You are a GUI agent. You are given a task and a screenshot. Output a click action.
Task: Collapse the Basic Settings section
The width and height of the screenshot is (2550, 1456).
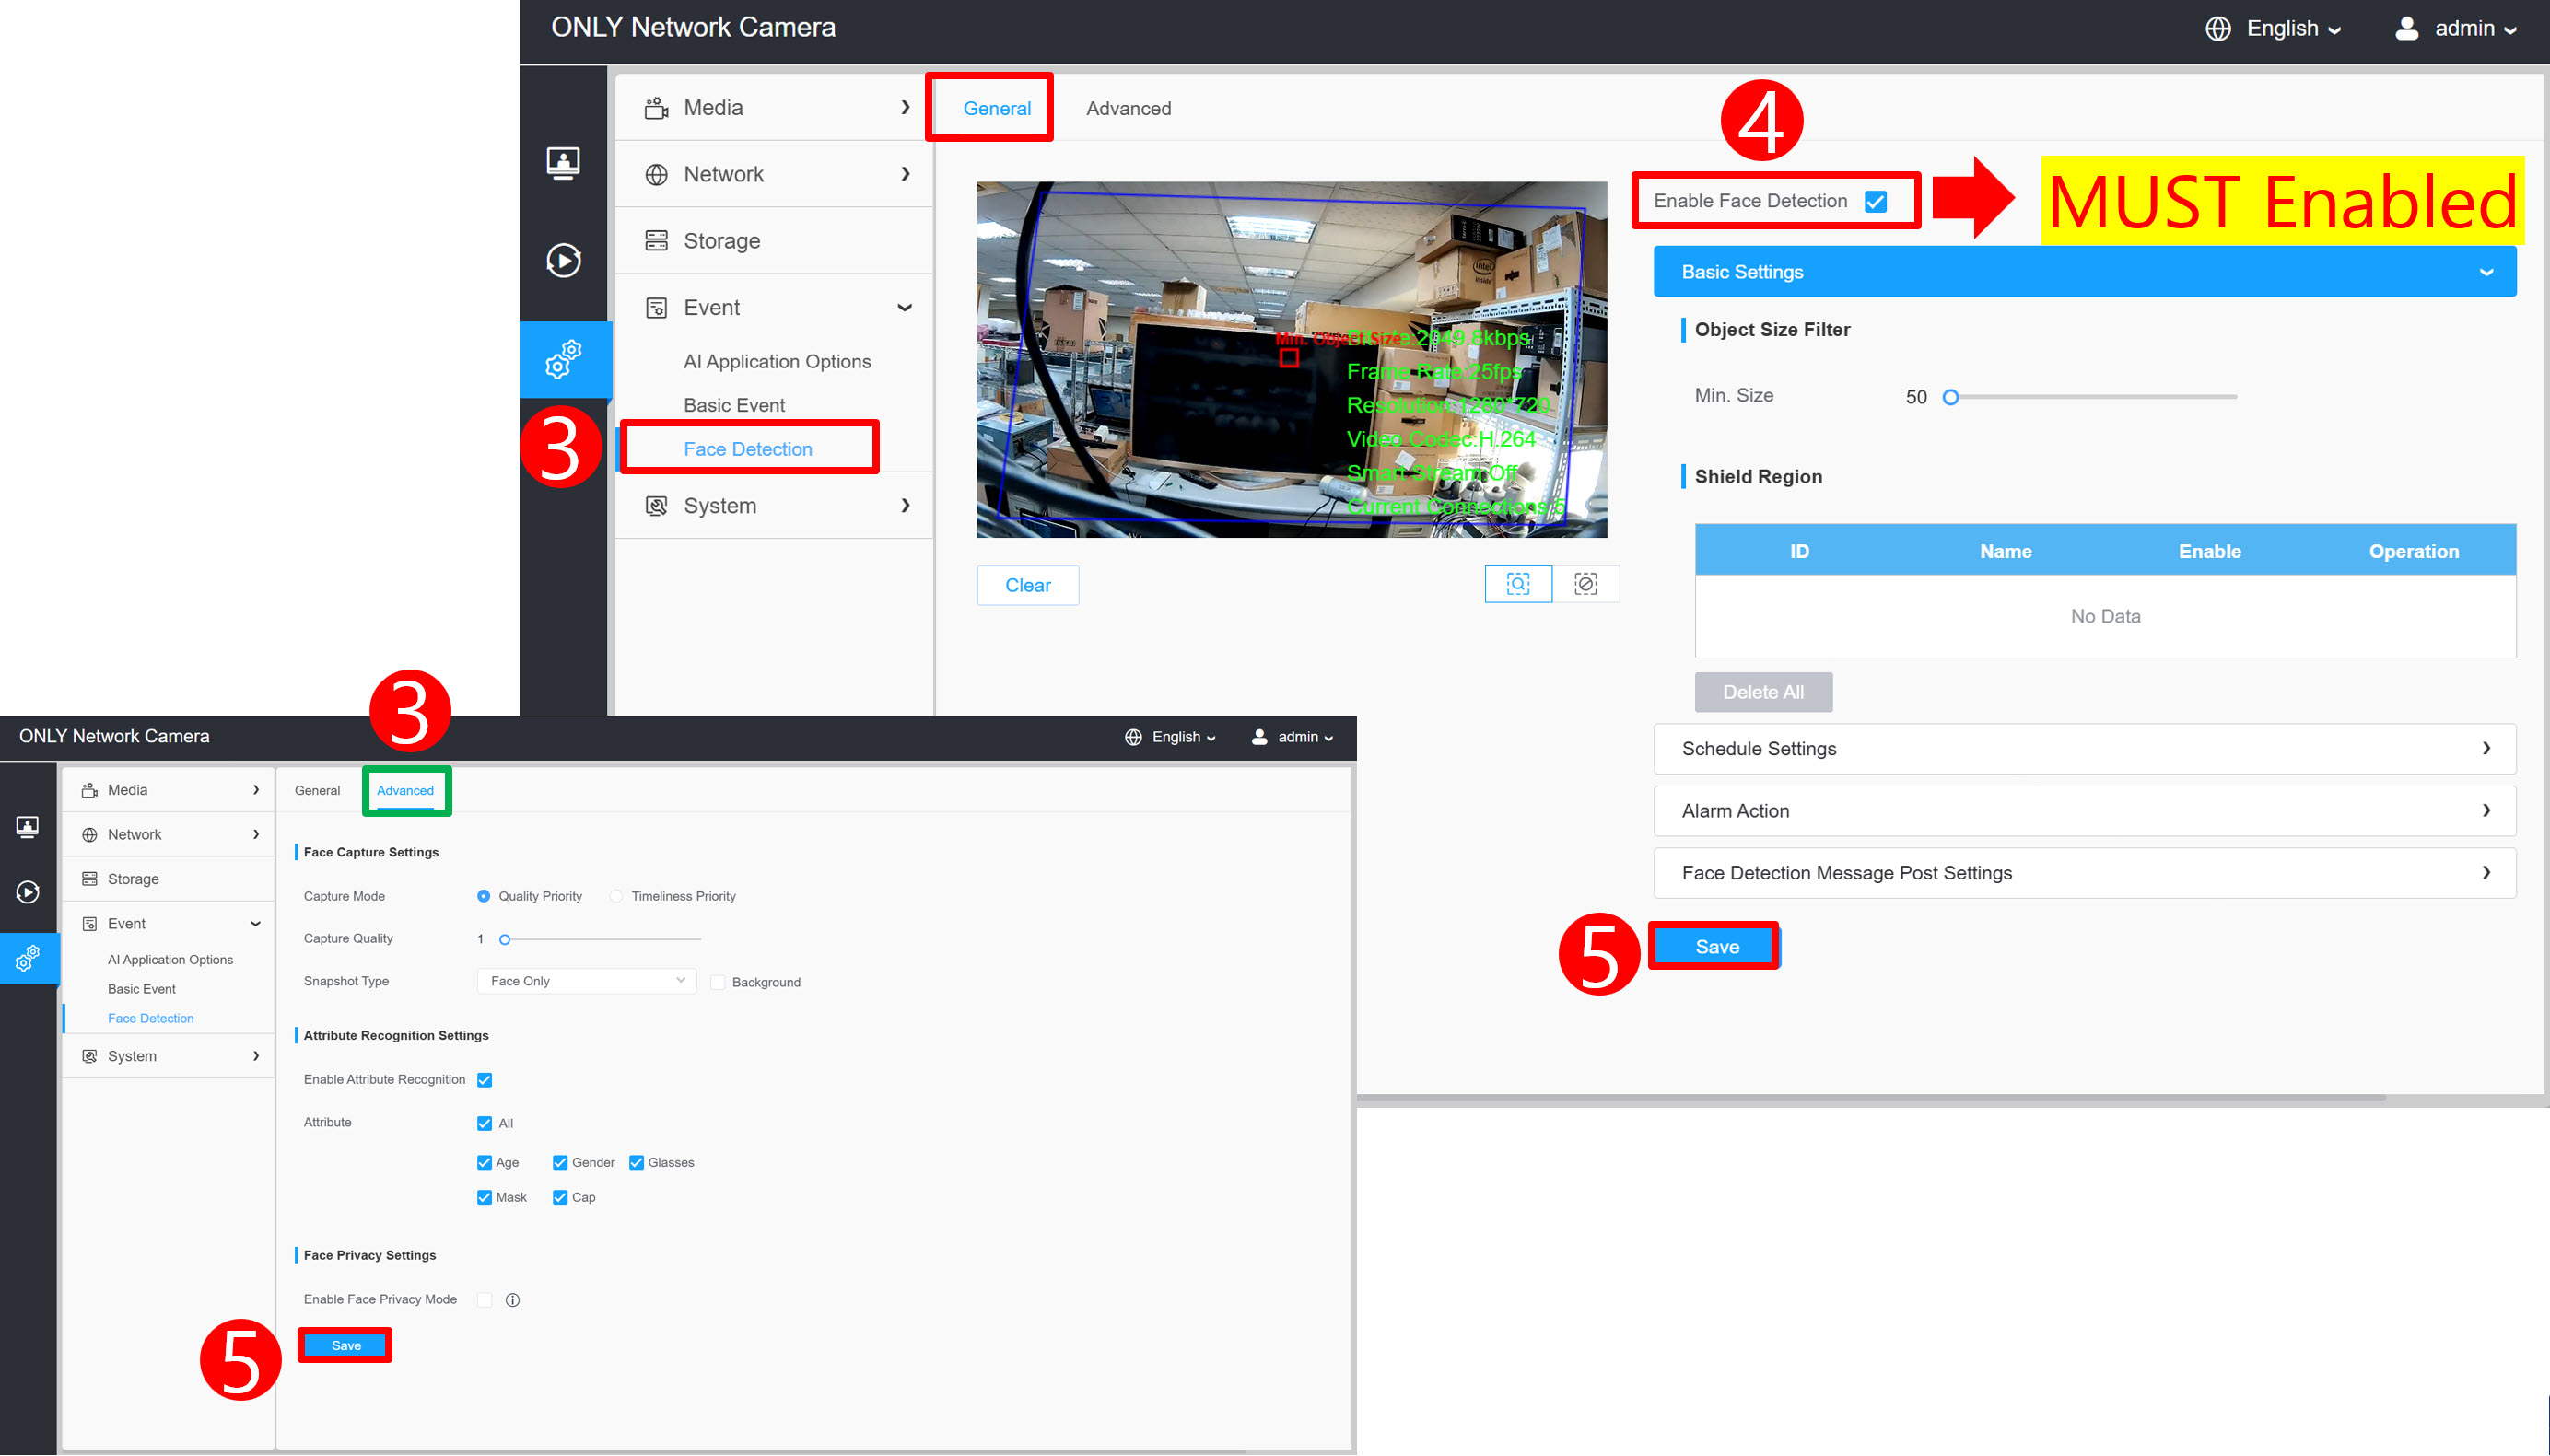[x=2085, y=272]
